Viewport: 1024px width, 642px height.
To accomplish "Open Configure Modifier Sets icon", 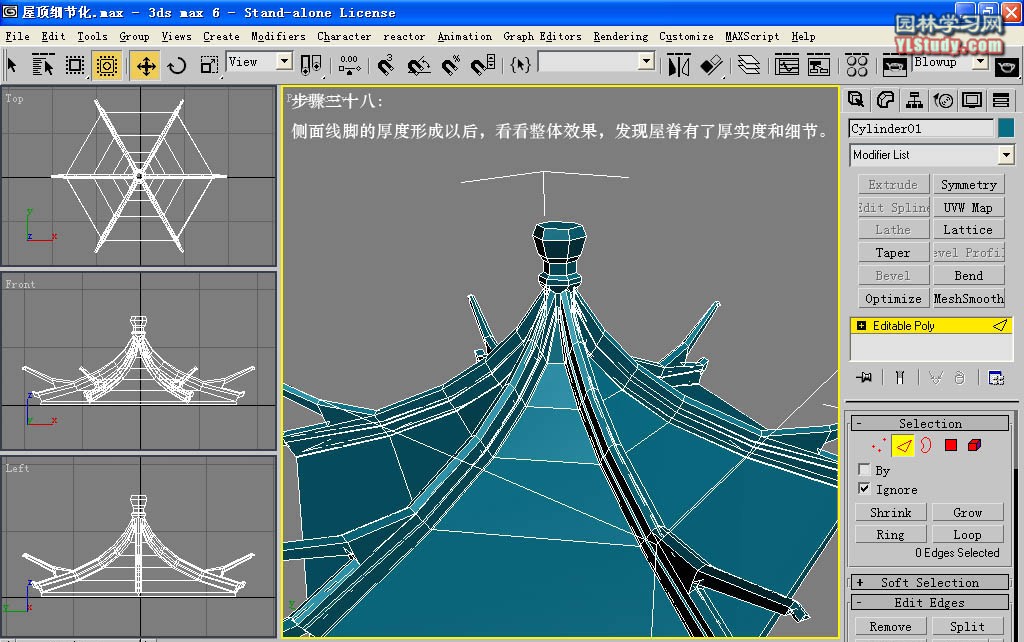I will tap(996, 377).
